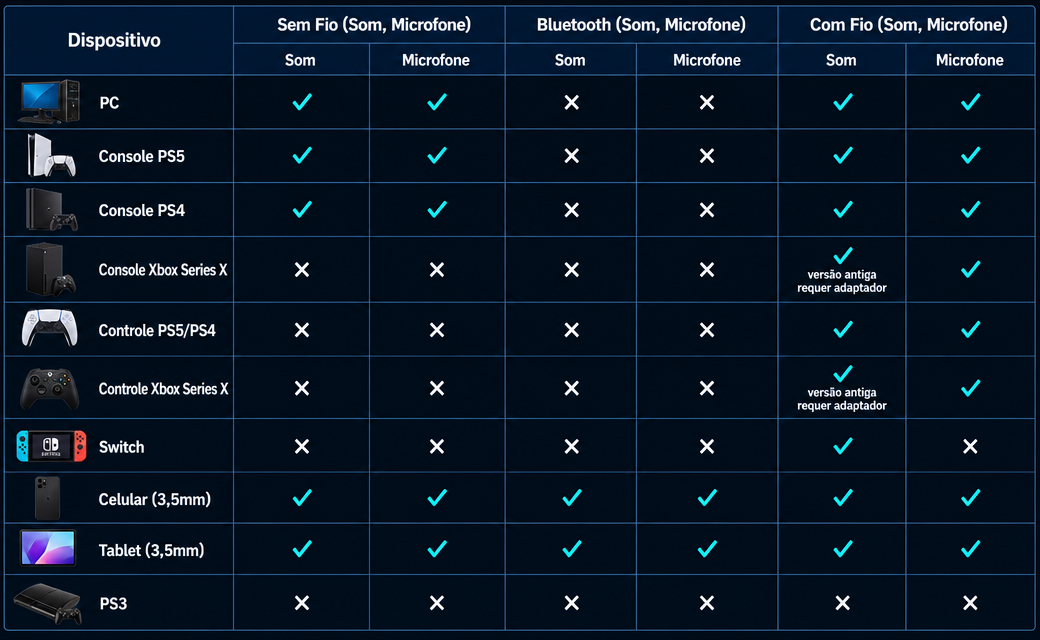The height and width of the screenshot is (640, 1040).
Task: Select the Xbox Series X console icon
Action: [50, 269]
